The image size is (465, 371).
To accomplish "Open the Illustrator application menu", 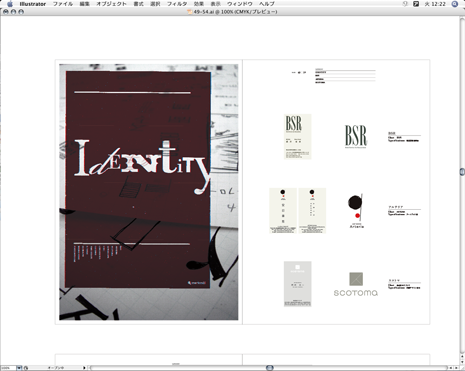I will (33, 4).
